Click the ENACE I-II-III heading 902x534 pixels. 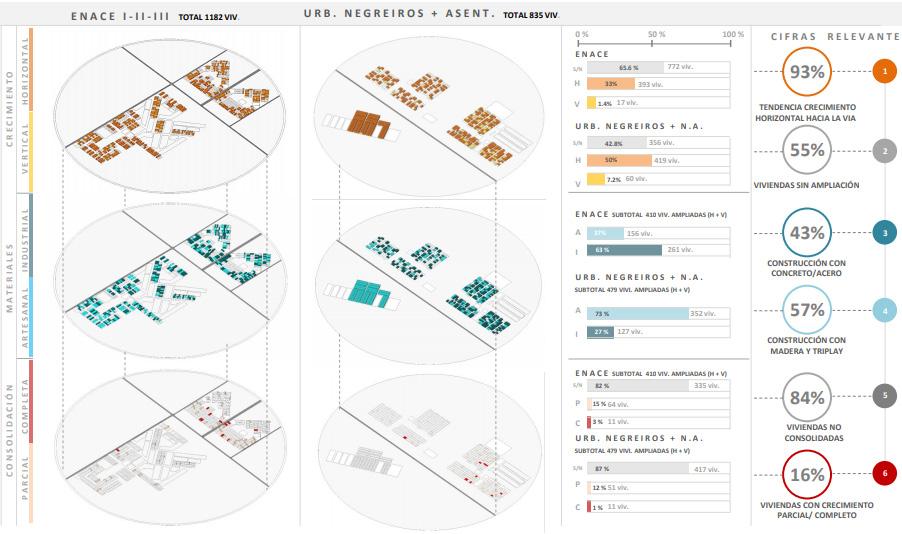point(120,17)
